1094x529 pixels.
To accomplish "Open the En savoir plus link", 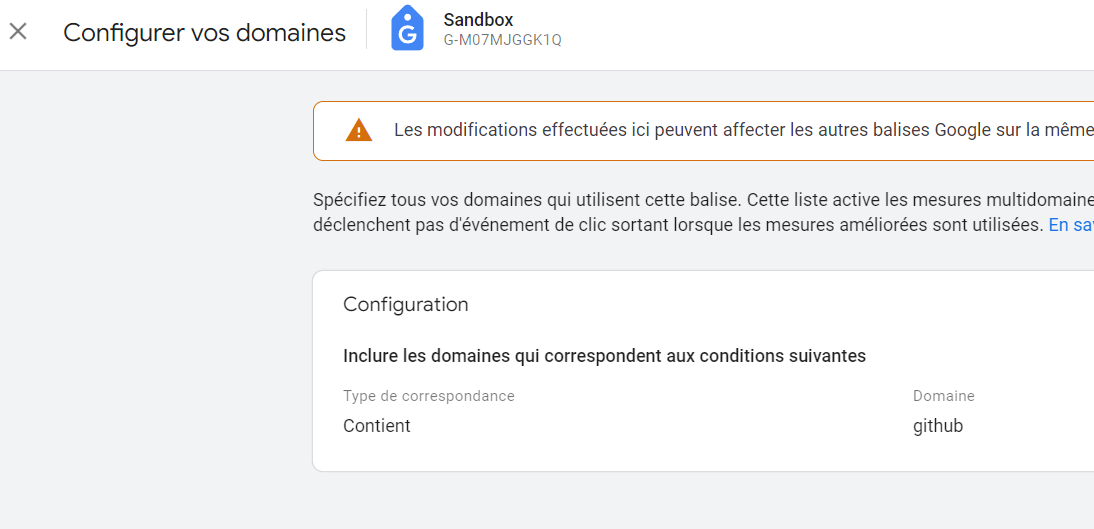I will [x=1071, y=225].
